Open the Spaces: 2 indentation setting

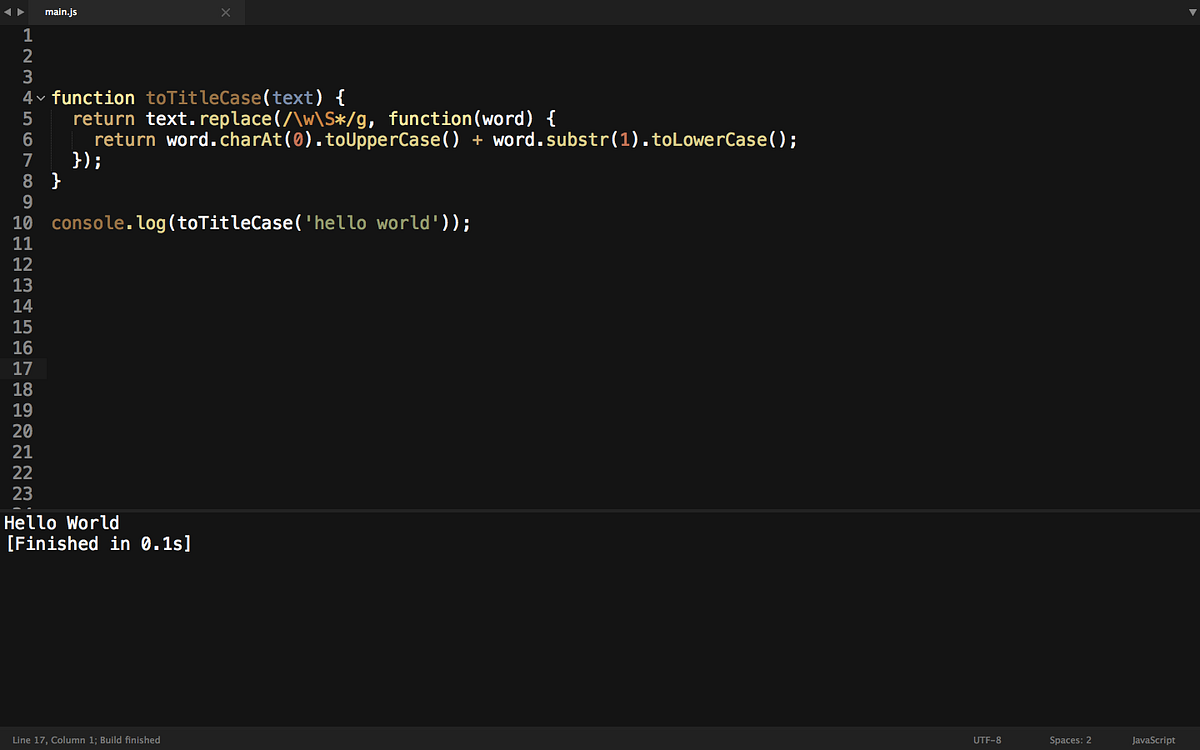coord(1070,740)
